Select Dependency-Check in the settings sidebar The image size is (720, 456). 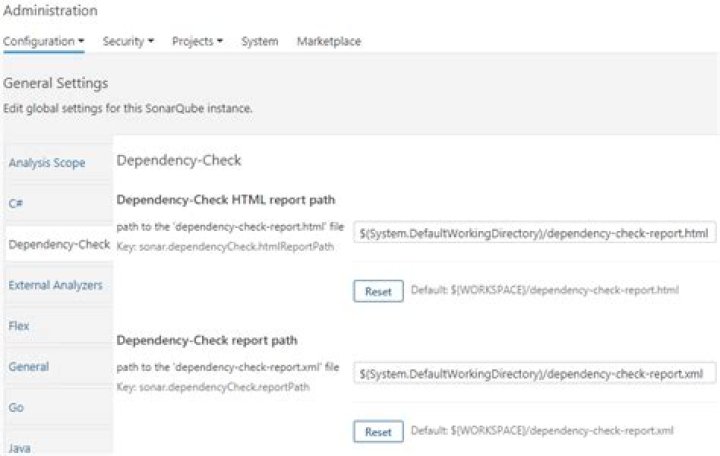pos(59,244)
